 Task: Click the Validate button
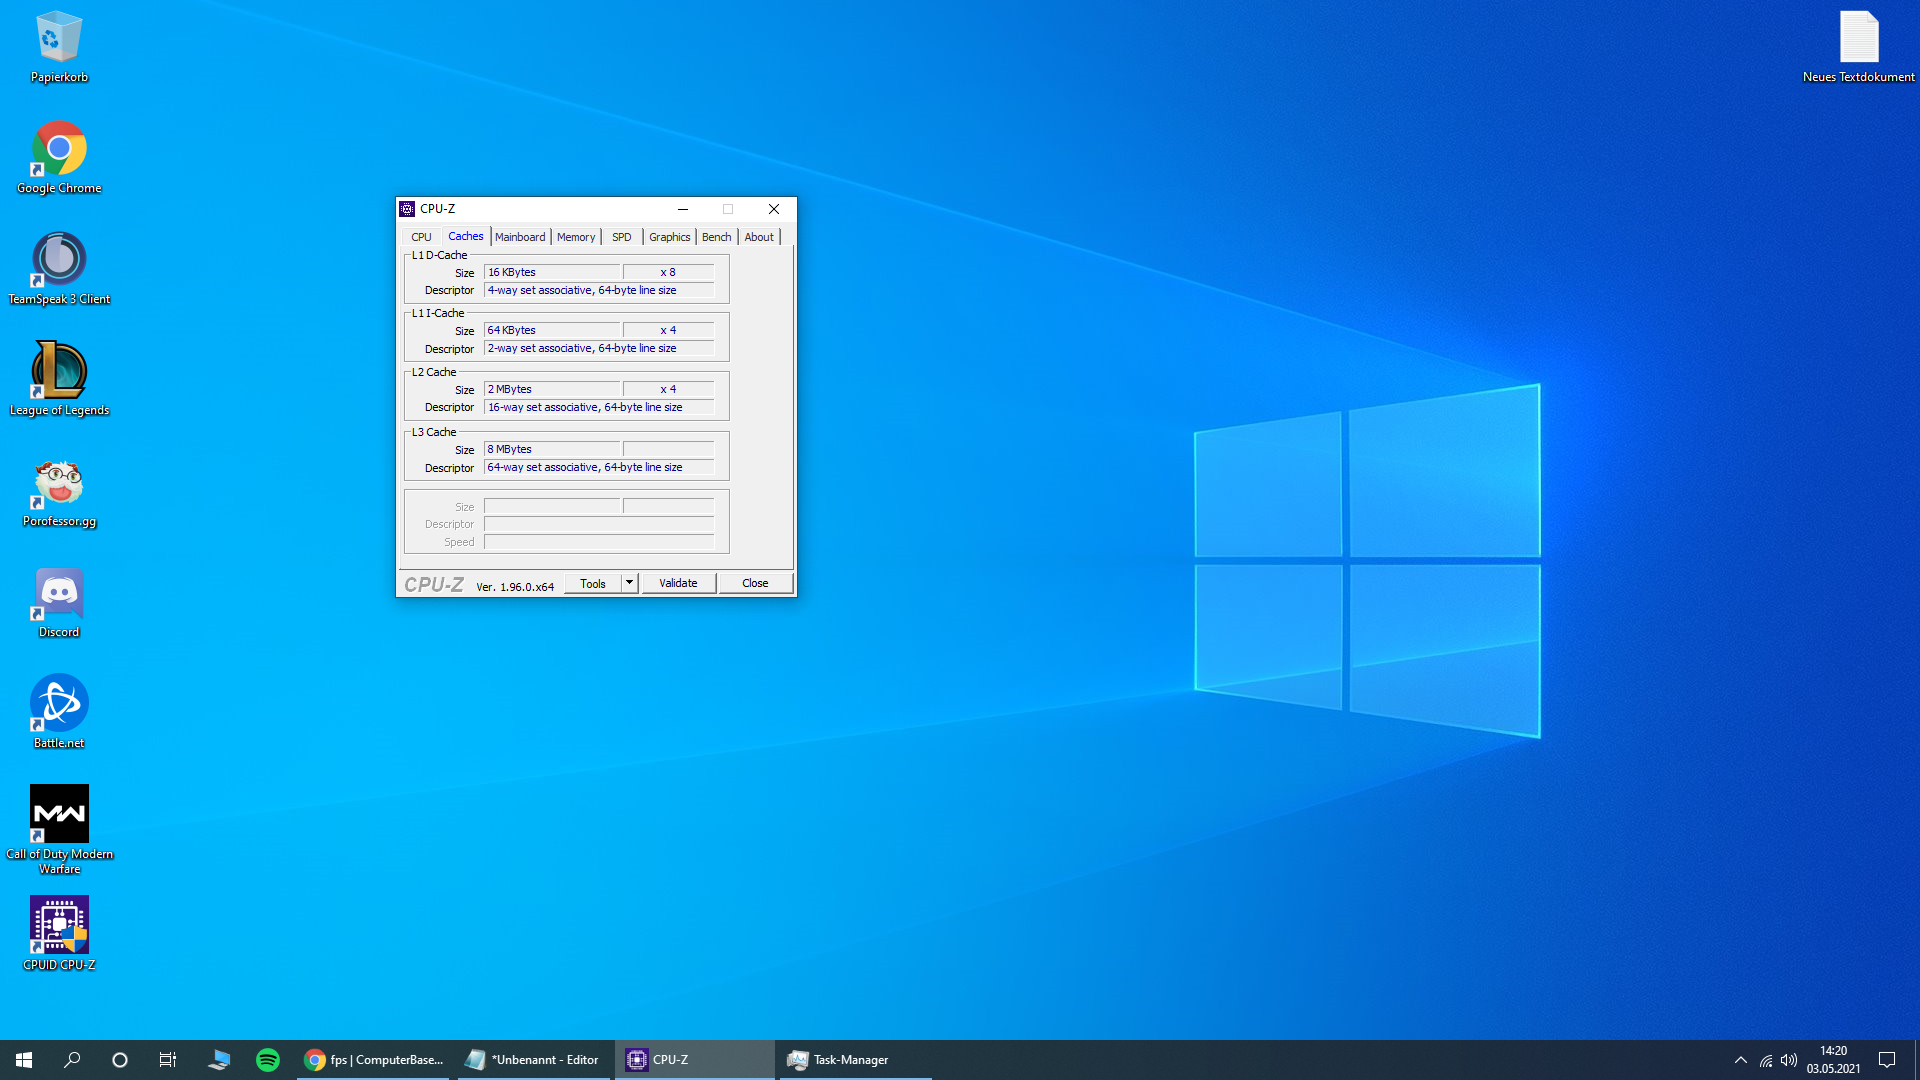(x=678, y=583)
